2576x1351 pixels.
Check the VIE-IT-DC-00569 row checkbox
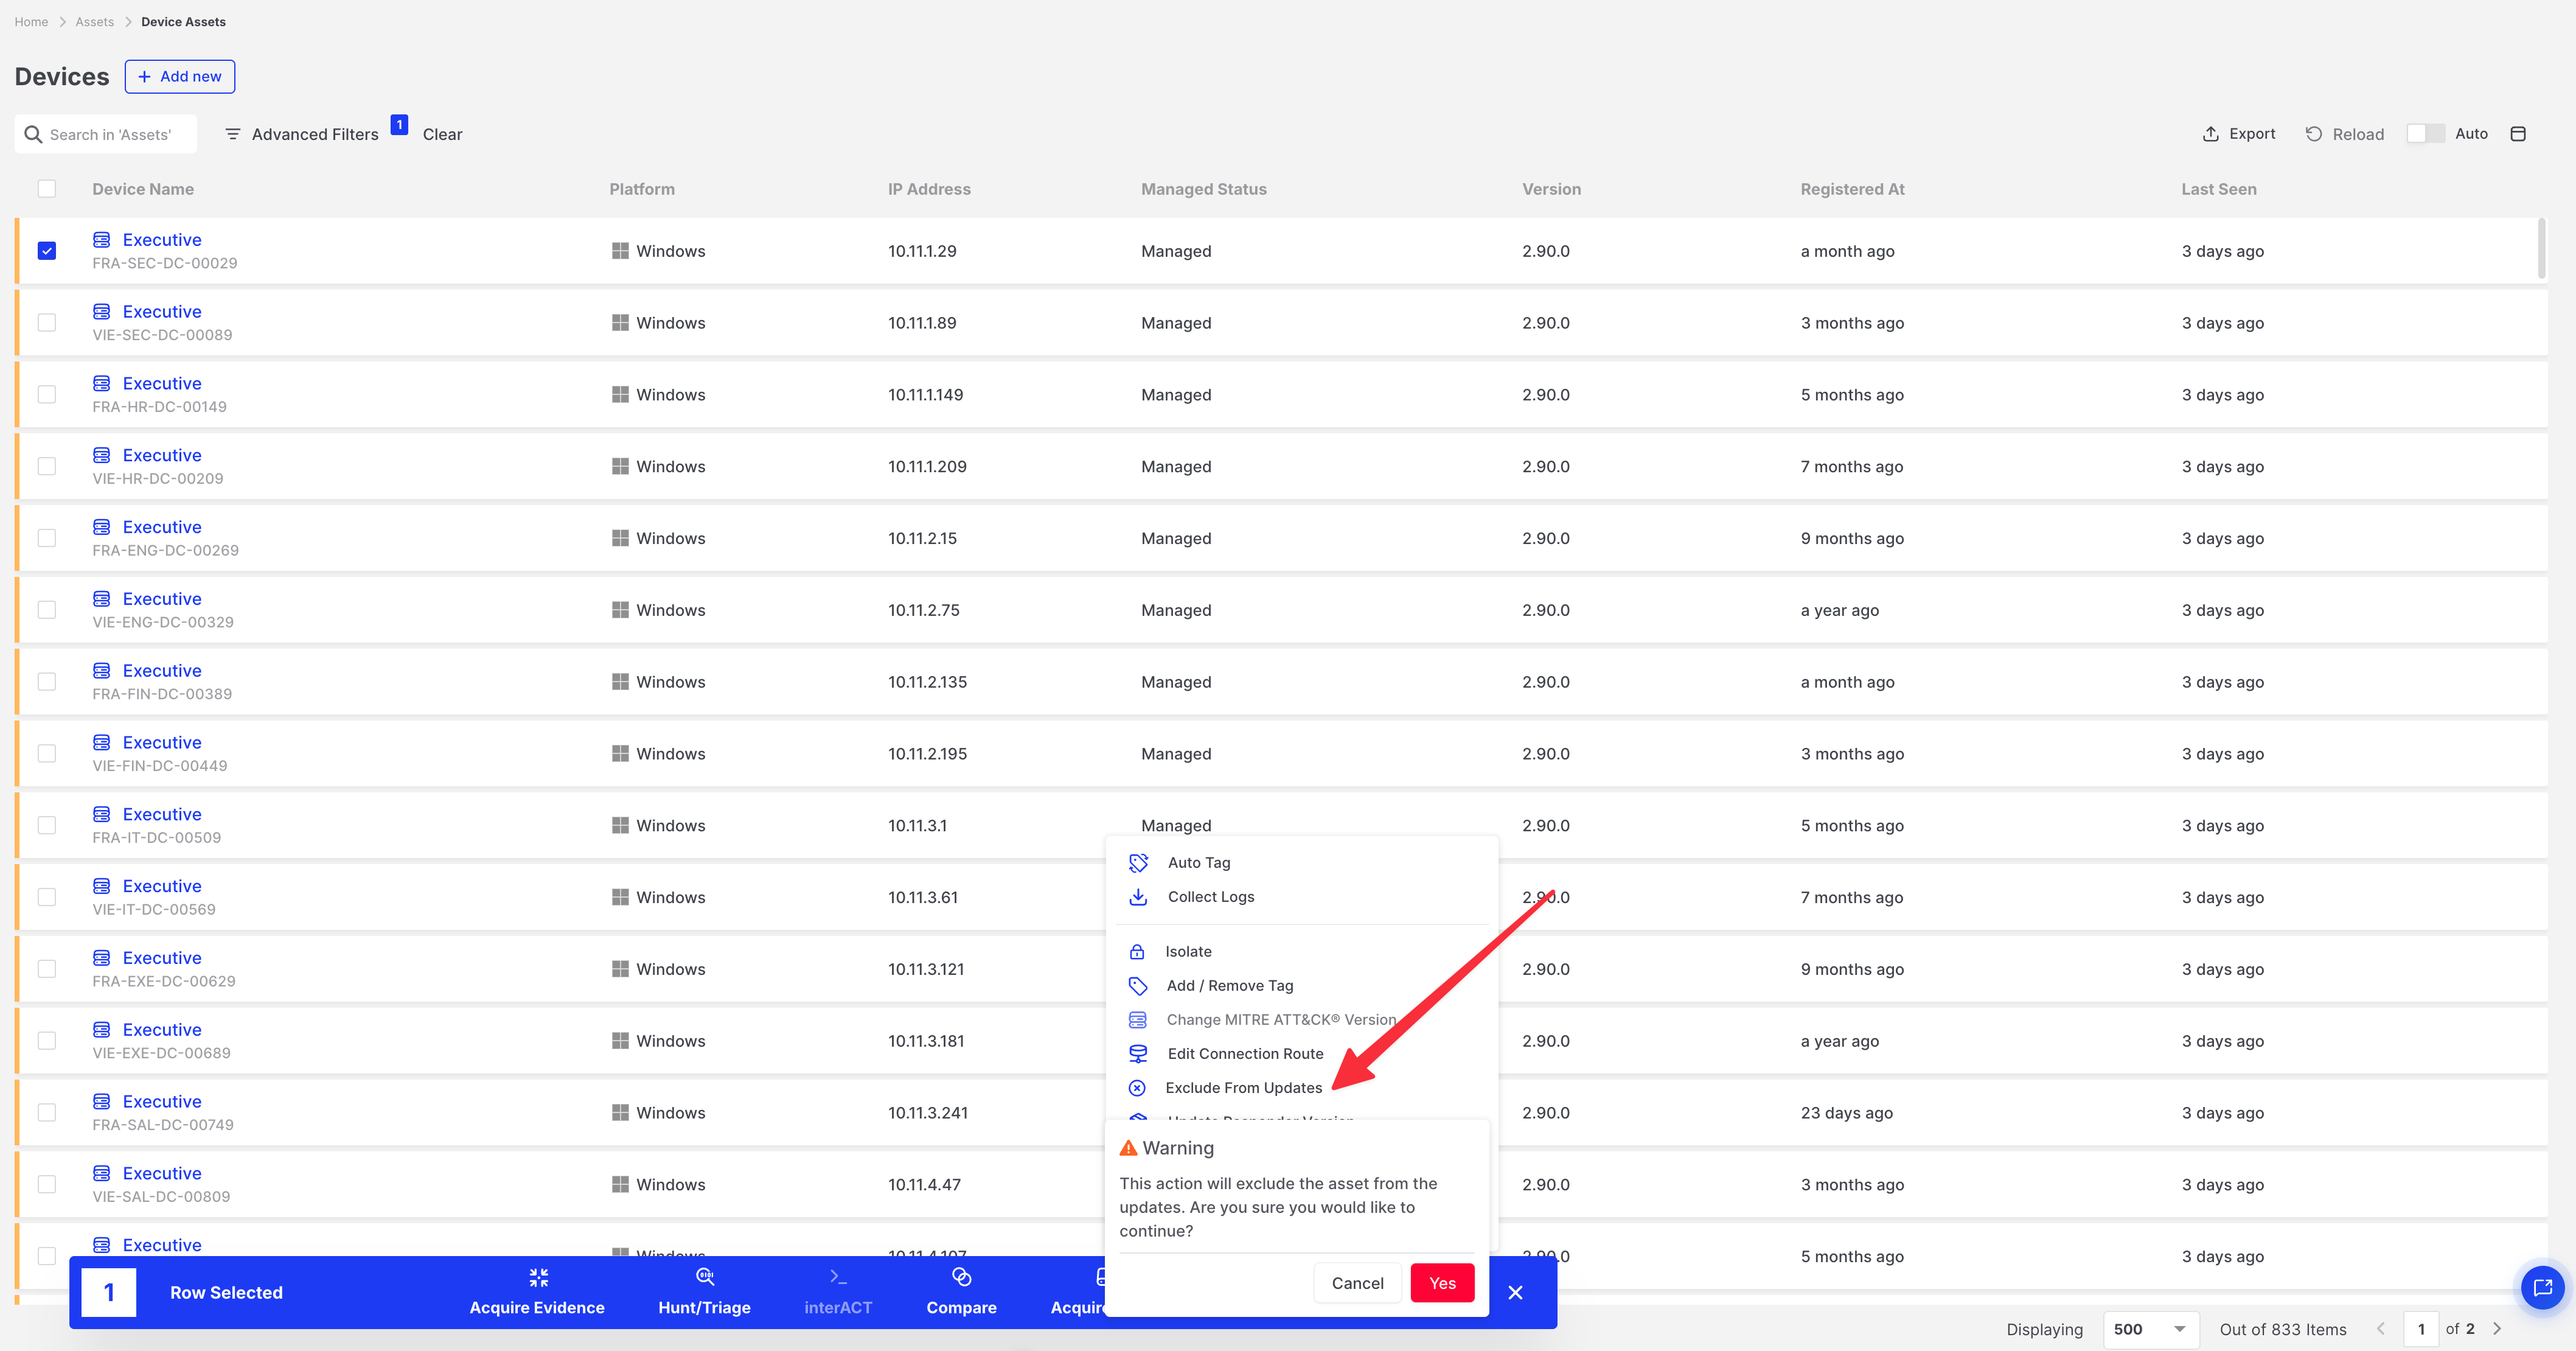click(47, 897)
